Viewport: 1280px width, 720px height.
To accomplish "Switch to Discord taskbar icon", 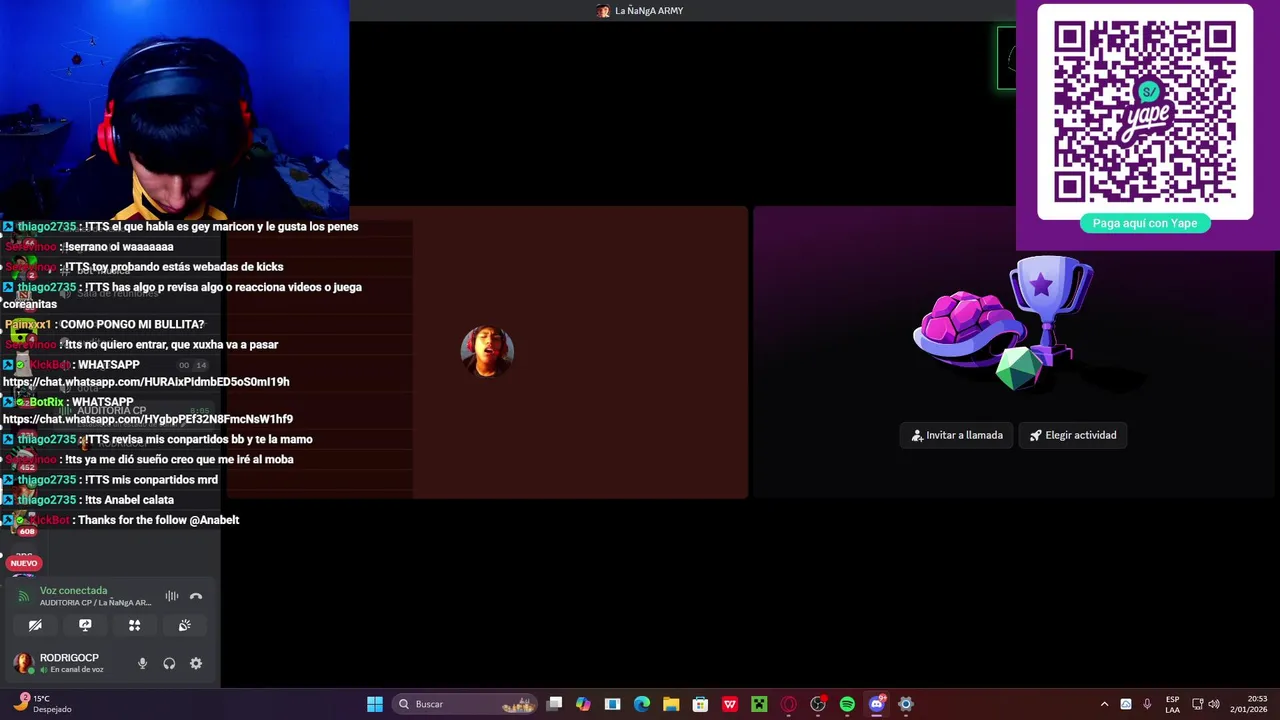I will 877,704.
